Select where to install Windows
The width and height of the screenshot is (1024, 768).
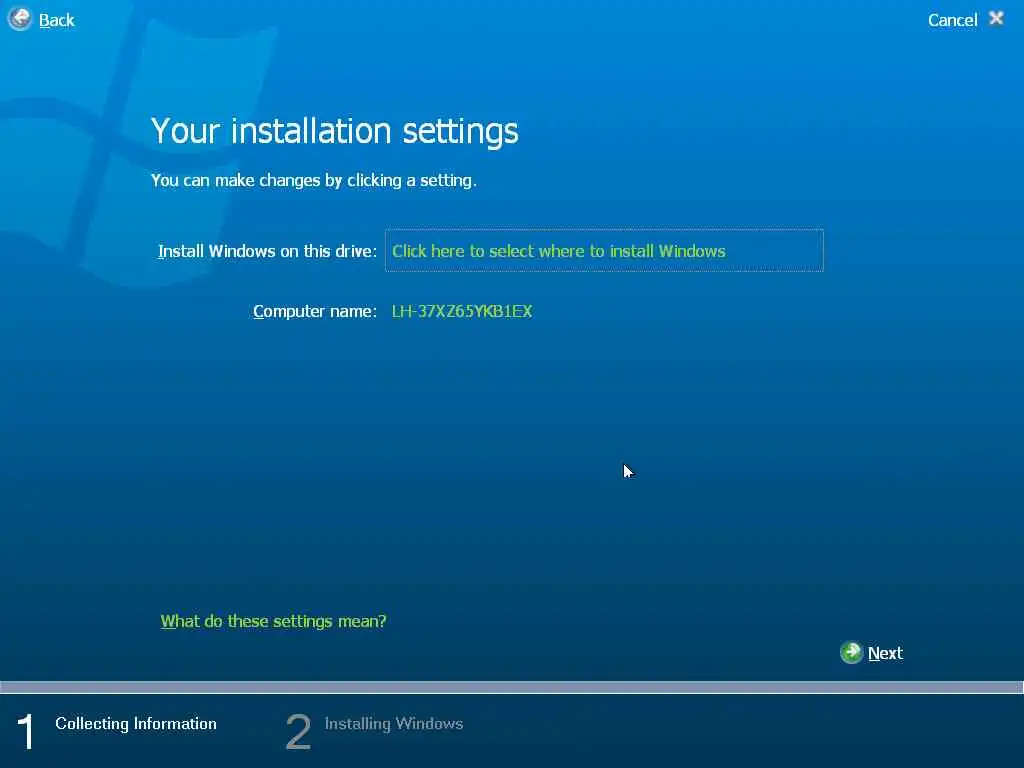tap(604, 250)
